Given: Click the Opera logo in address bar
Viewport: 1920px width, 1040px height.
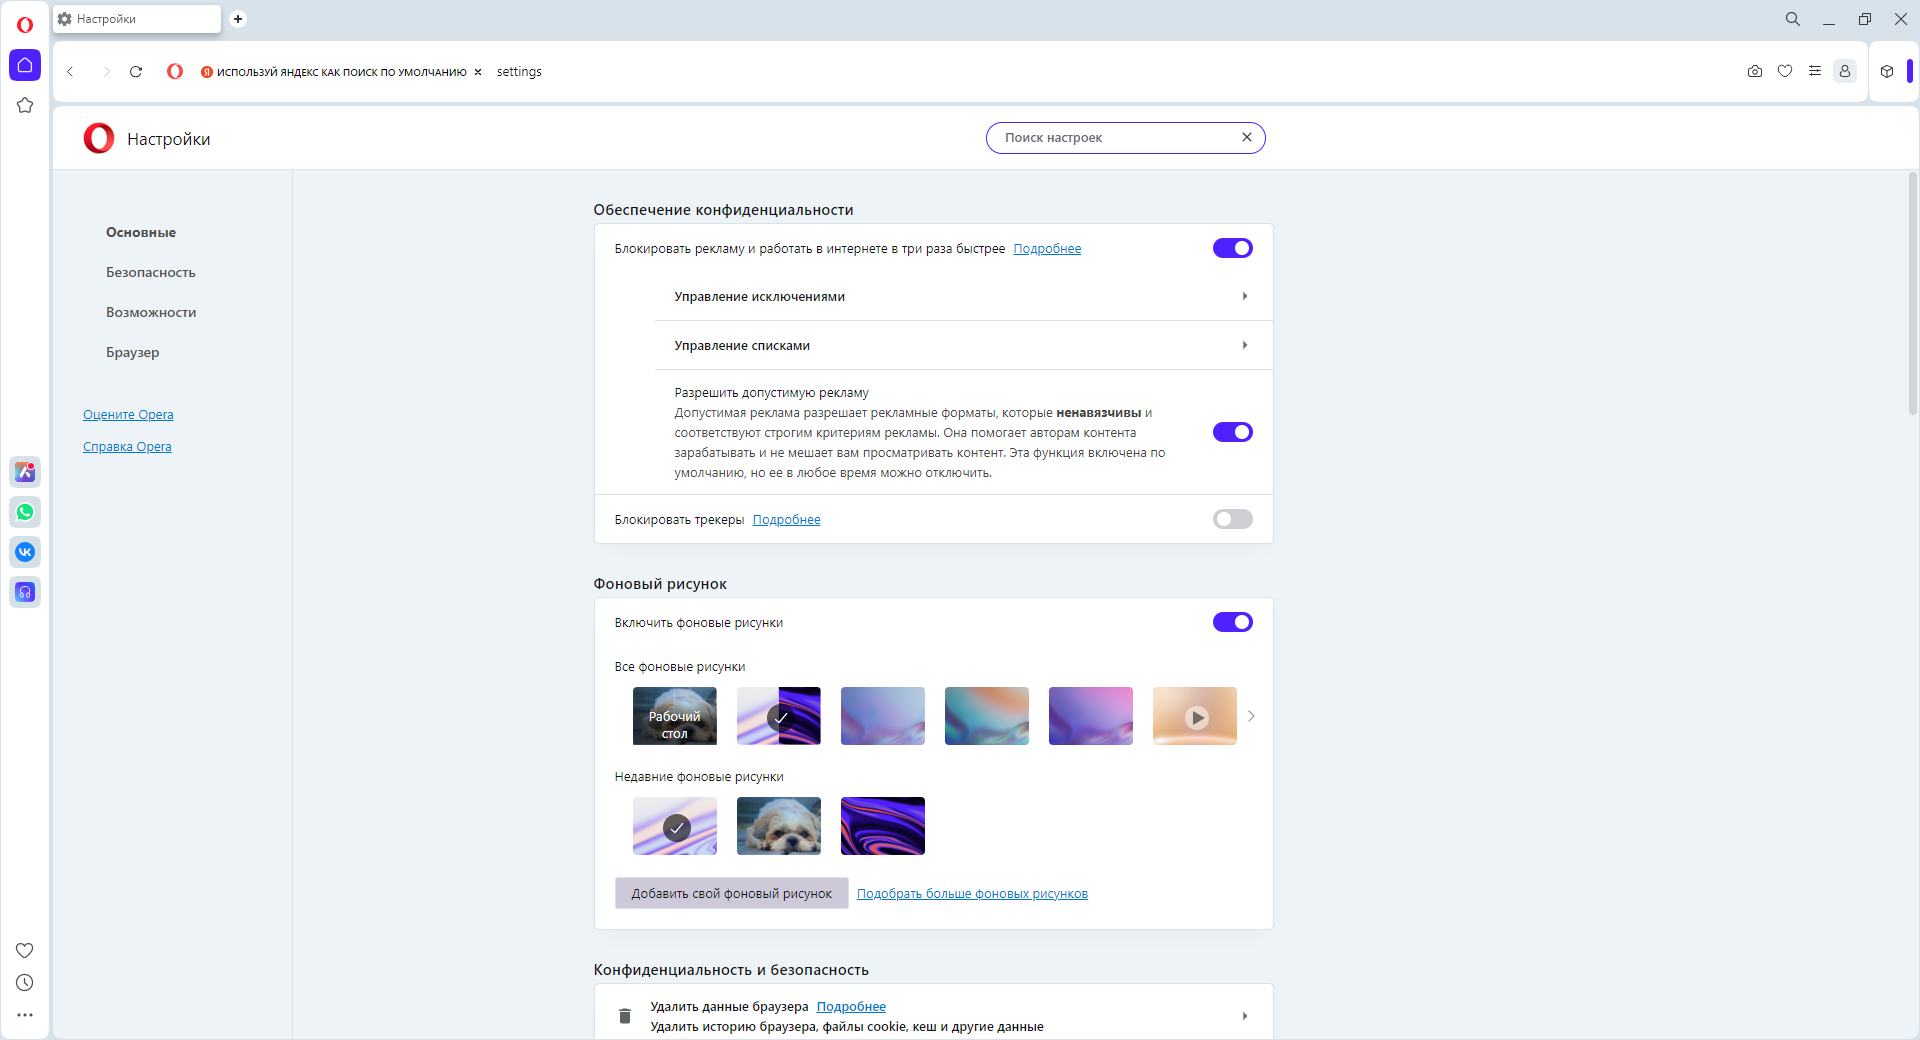Looking at the screenshot, I should tap(175, 72).
